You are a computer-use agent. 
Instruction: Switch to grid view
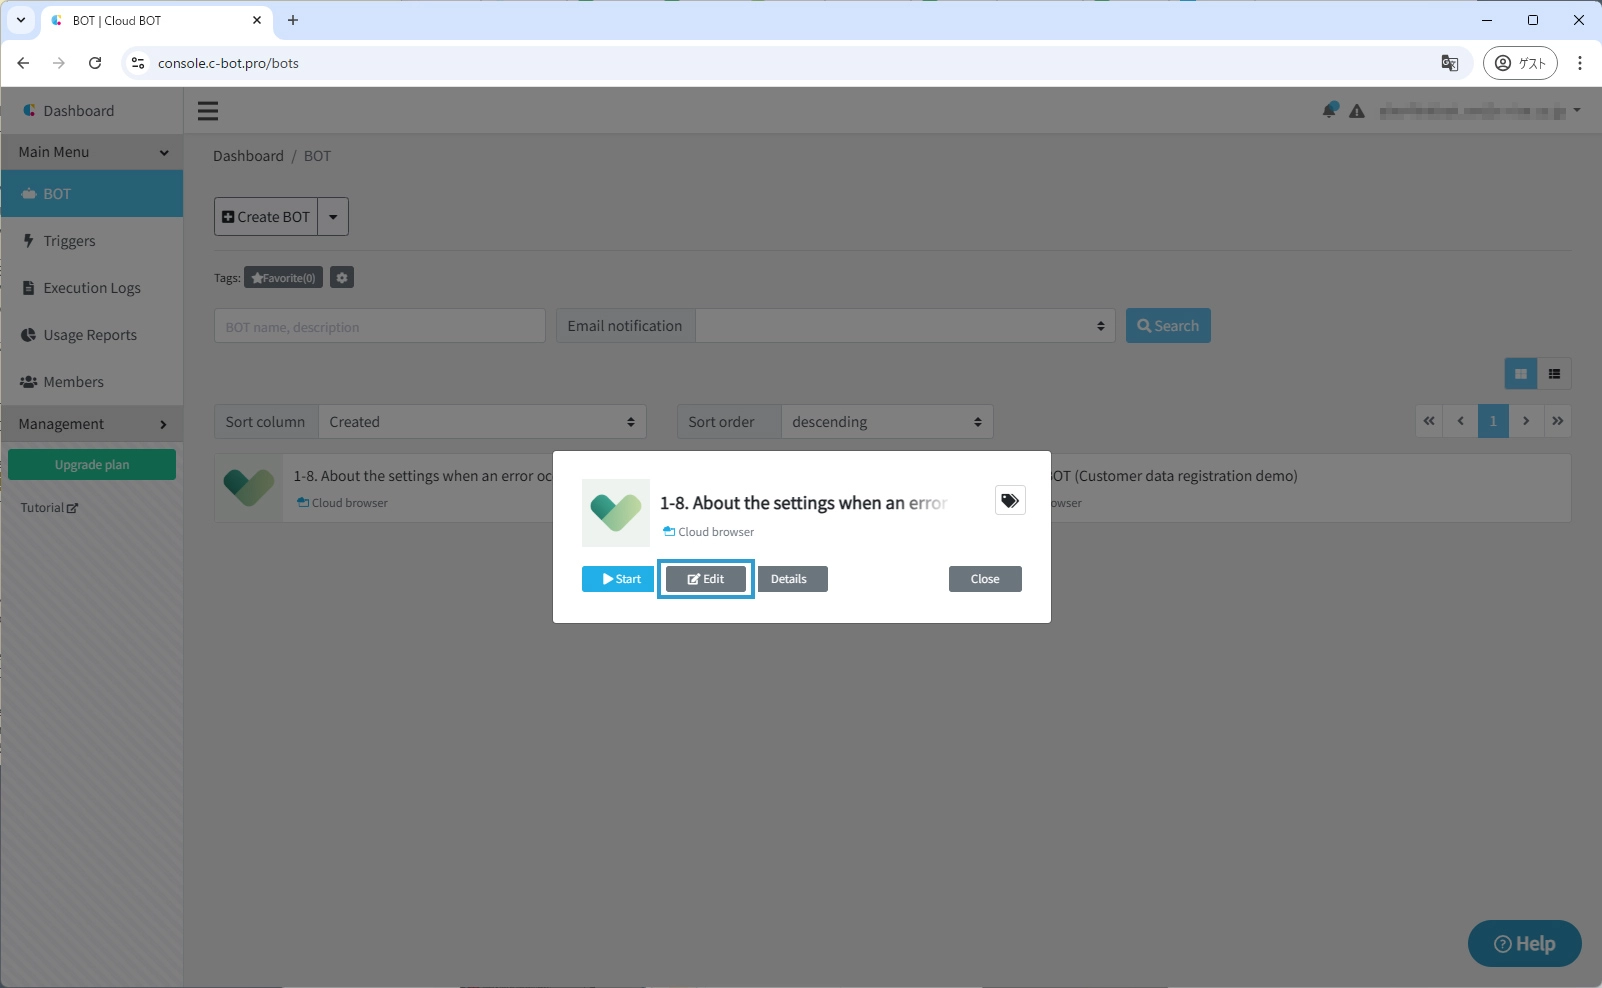point(1520,374)
